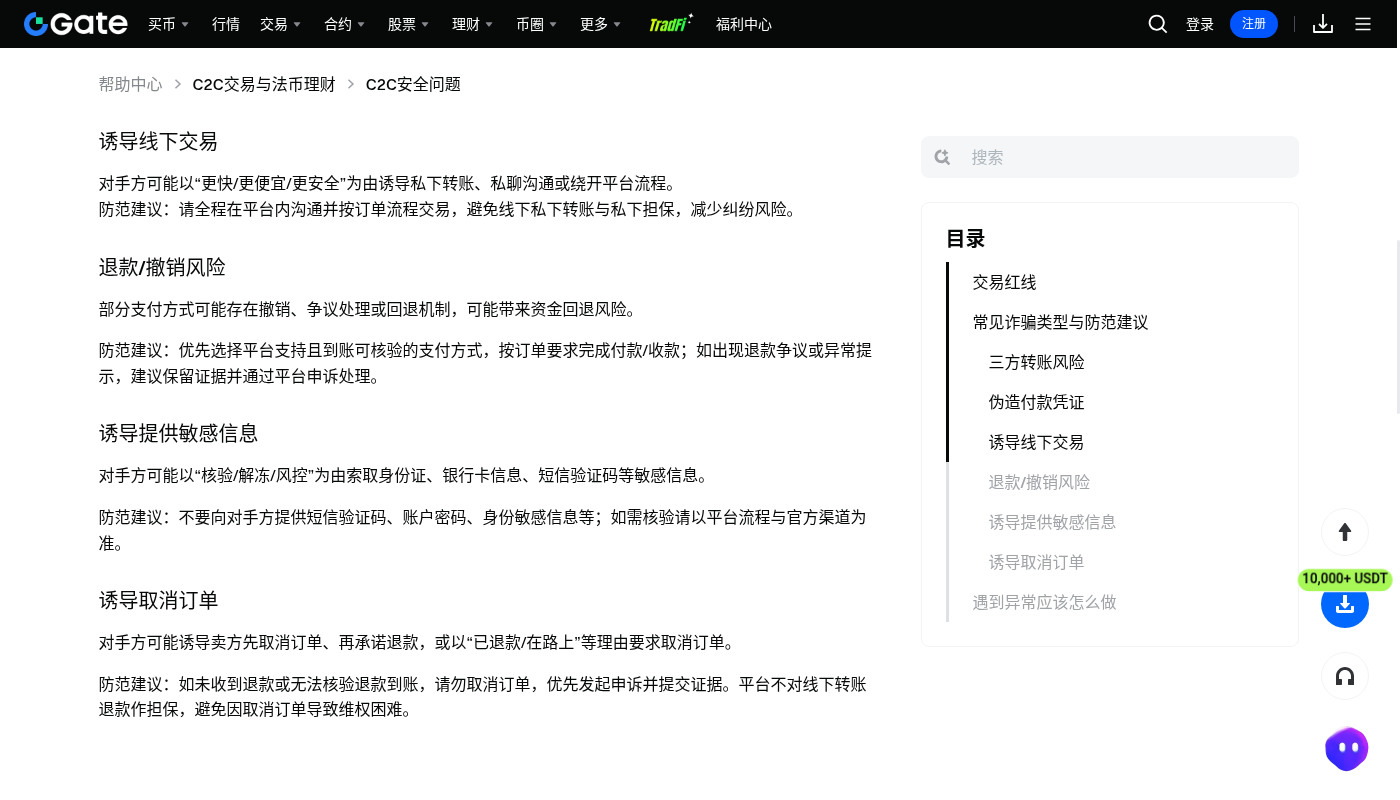Click the back-to-top arrow button
This screenshot has width=1400, height=800.
tap(1345, 532)
